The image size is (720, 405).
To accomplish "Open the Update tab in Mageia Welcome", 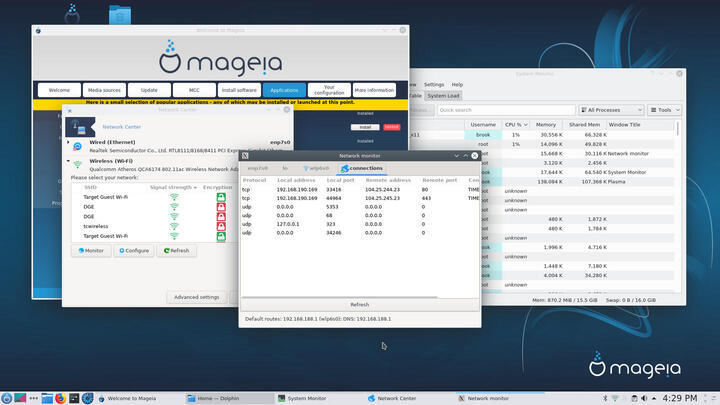I will point(149,90).
